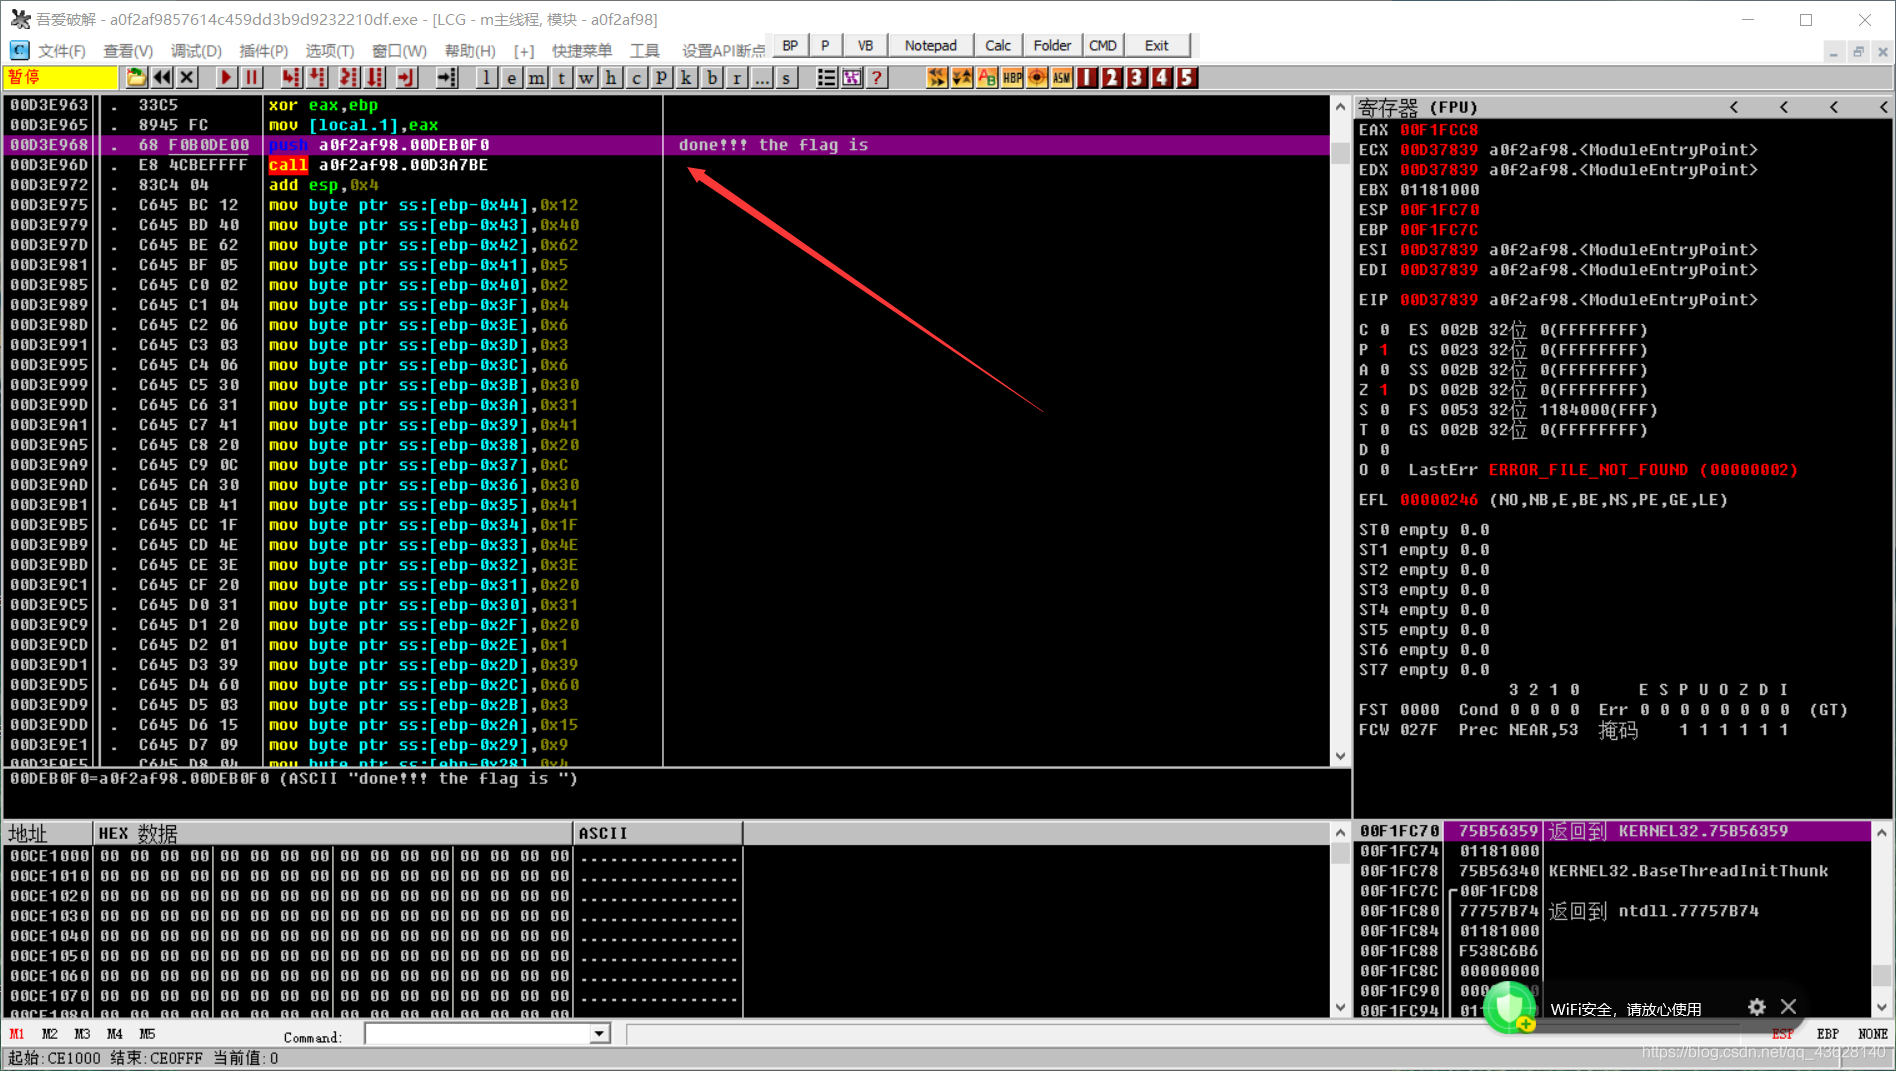Click the Exit button
The image size is (1896, 1071).
click(1157, 46)
